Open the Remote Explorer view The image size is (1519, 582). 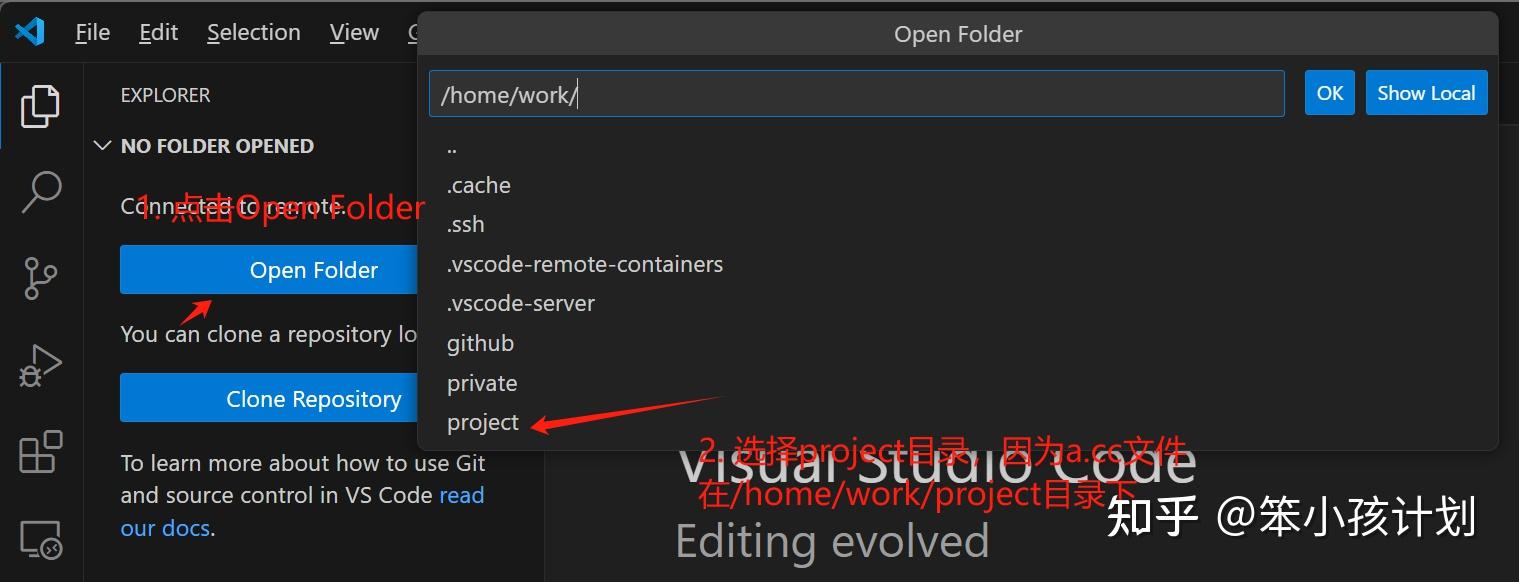[40, 538]
